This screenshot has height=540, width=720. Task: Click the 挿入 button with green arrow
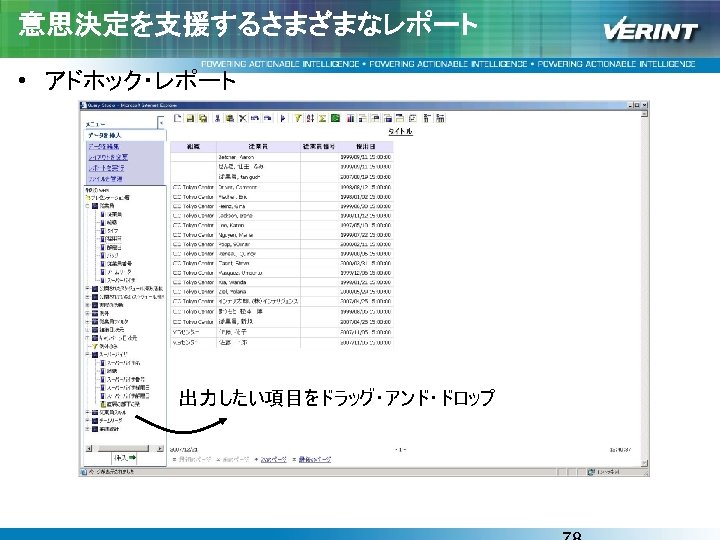tap(125, 458)
